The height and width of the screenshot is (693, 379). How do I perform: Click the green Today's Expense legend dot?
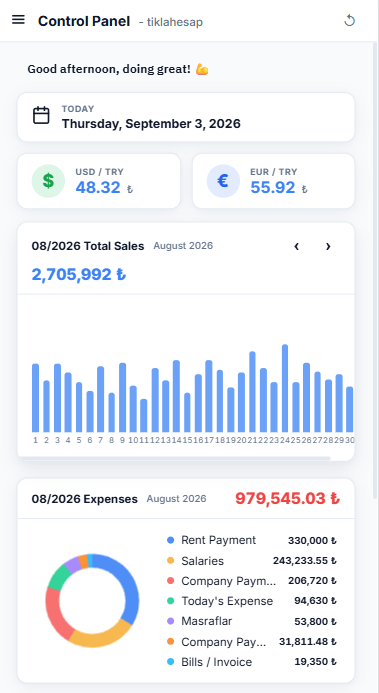coord(171,601)
